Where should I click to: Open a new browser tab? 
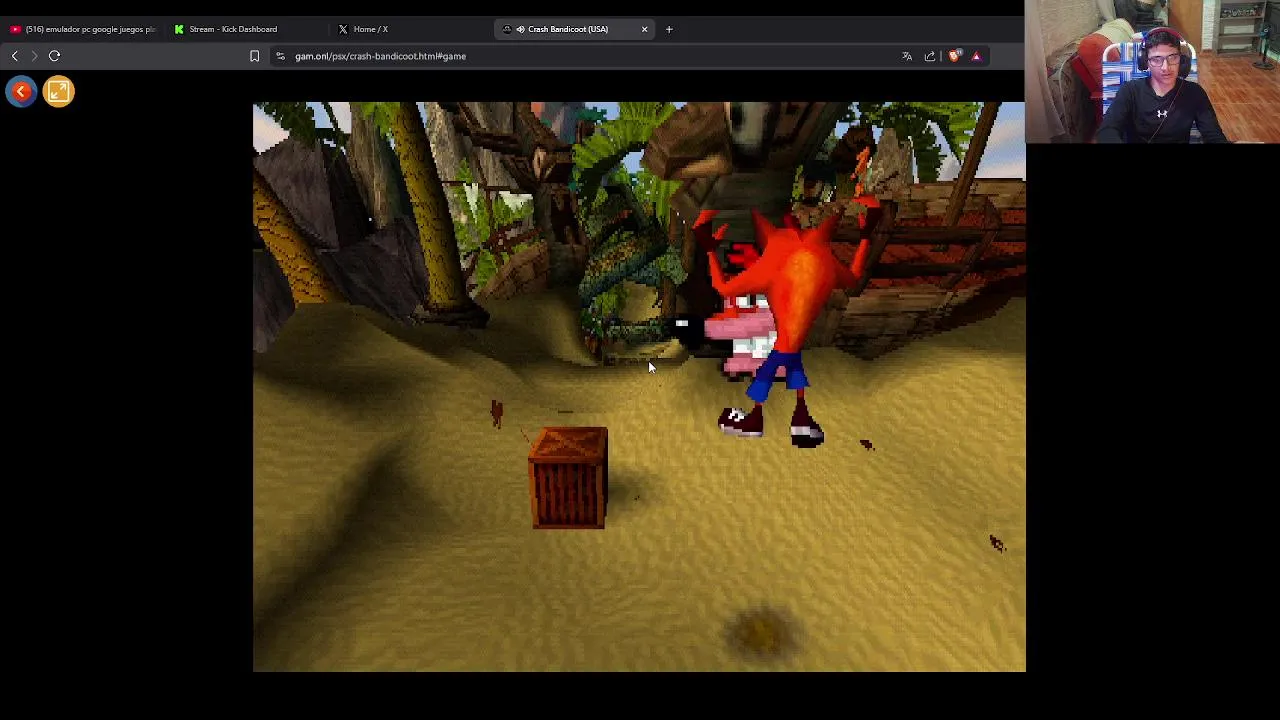pyautogui.click(x=669, y=29)
